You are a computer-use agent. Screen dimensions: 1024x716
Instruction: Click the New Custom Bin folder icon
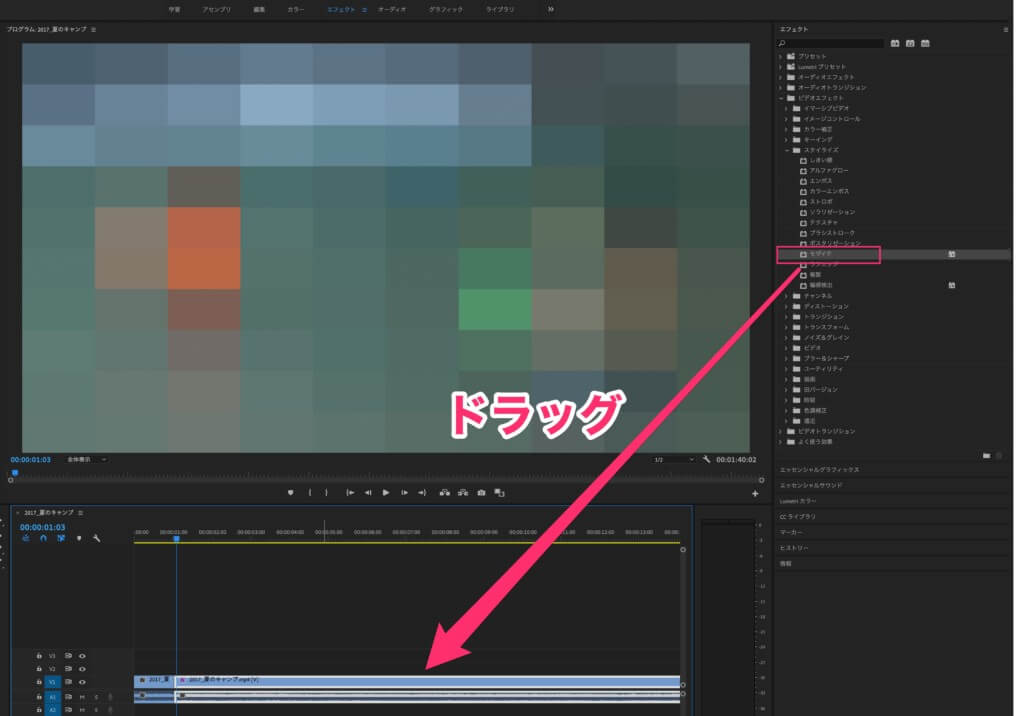(986, 455)
